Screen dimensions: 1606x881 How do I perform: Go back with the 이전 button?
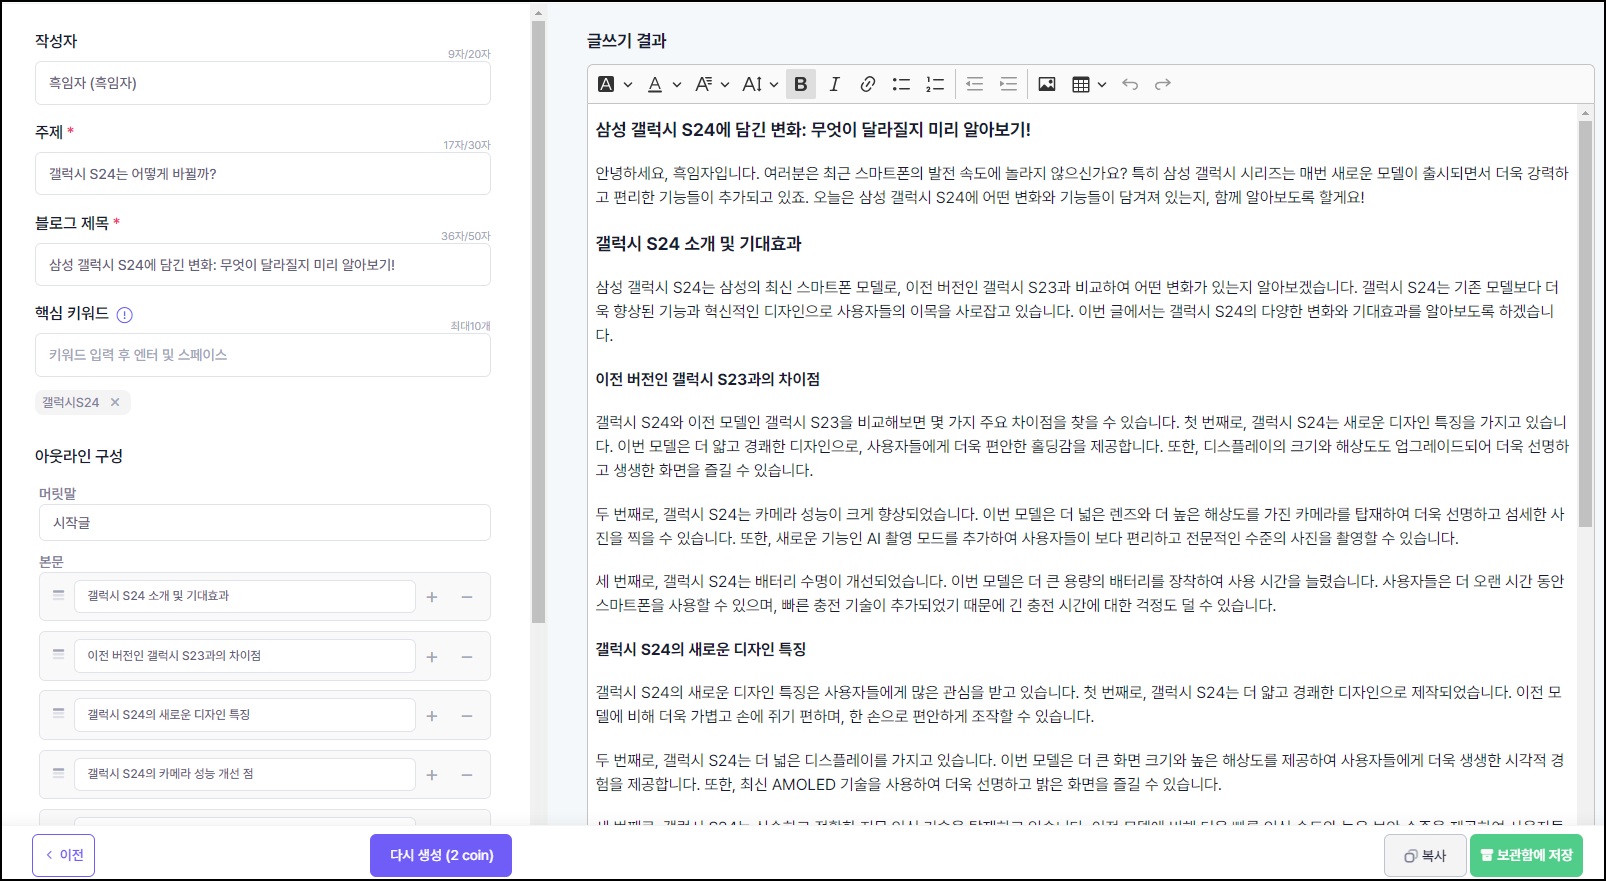pos(64,855)
